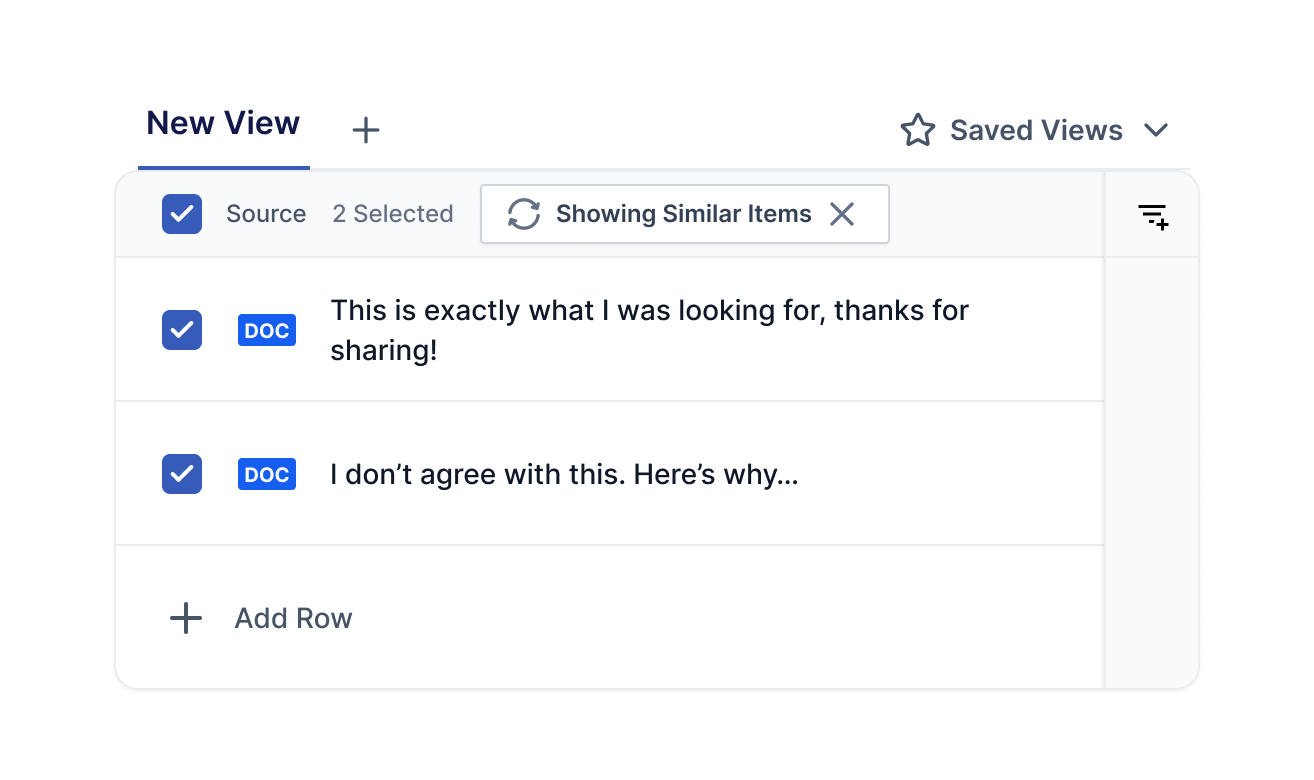Click the DOC badge on the thanks for sharing row
Viewport: 1314px width, 780px height.
(x=267, y=330)
